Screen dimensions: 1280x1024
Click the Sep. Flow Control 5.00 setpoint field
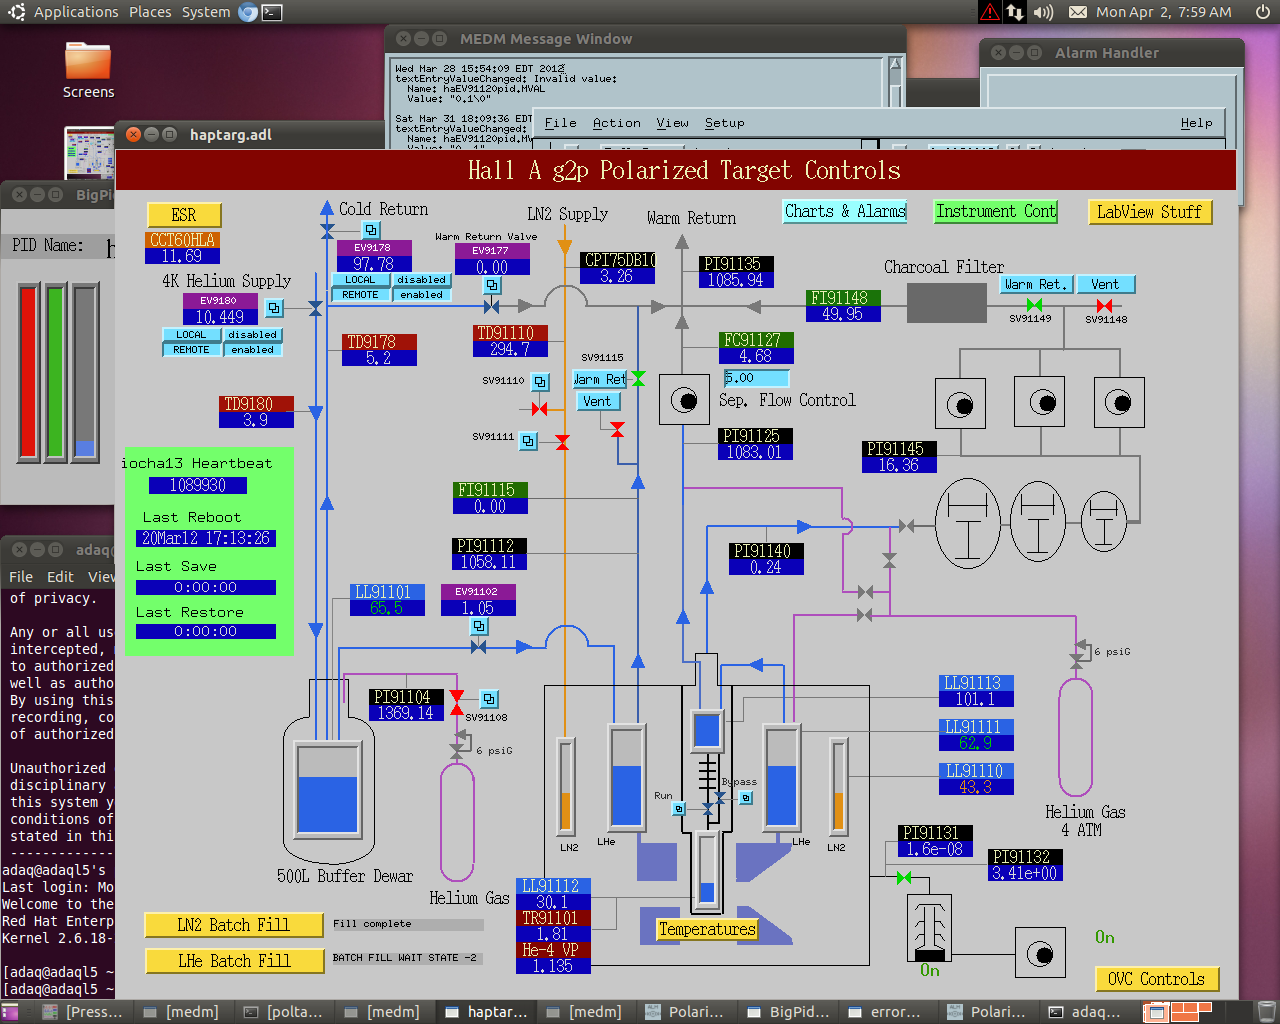point(756,378)
